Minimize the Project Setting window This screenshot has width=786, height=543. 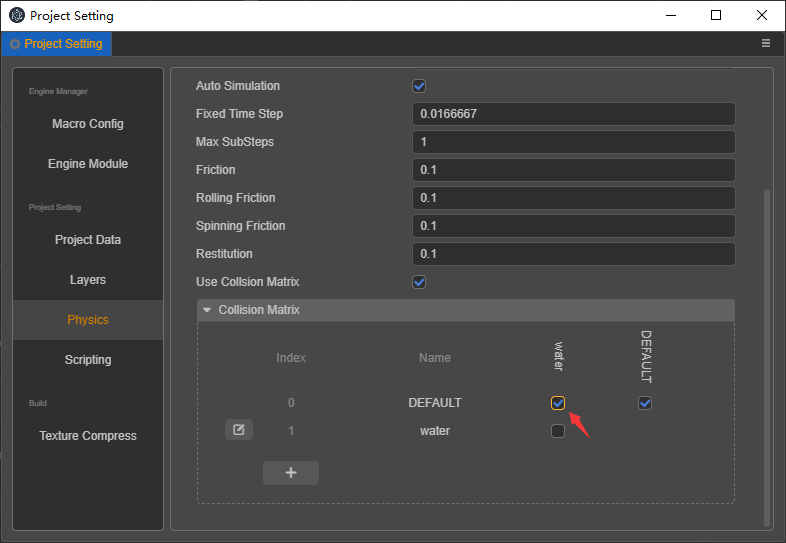pyautogui.click(x=671, y=15)
